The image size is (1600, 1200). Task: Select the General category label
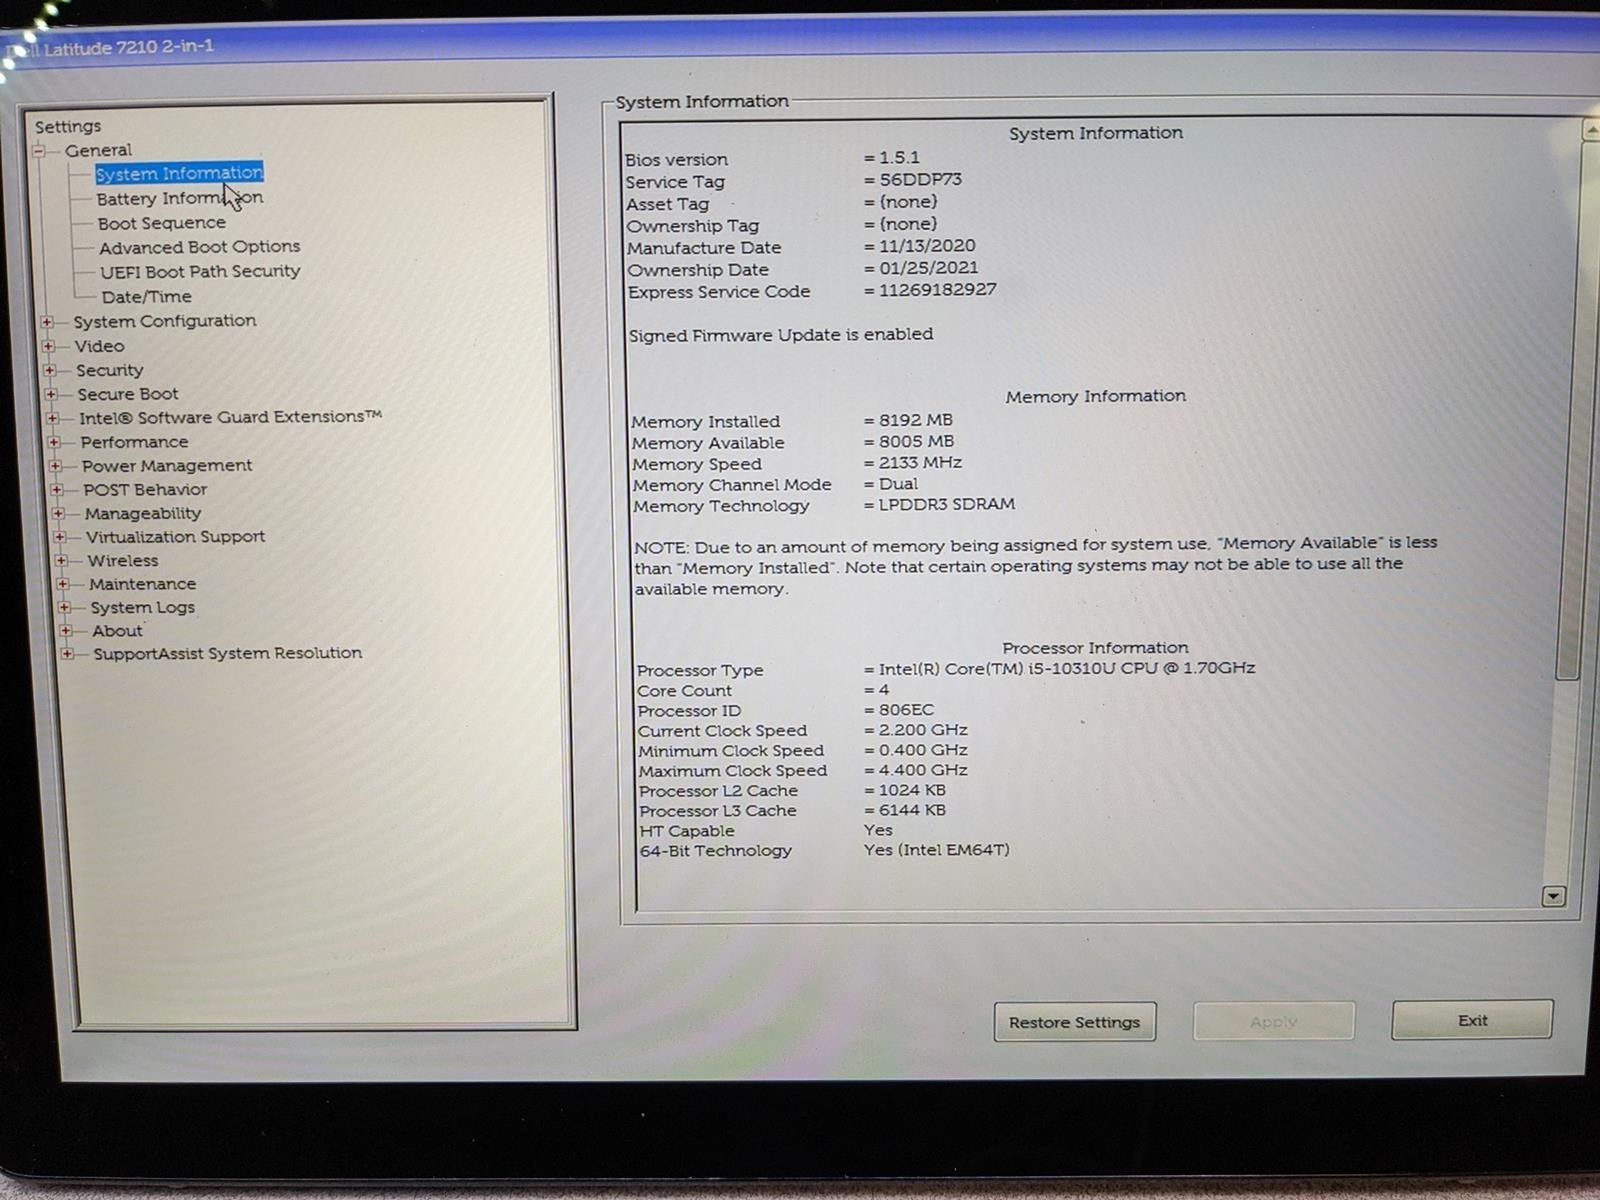click(98, 150)
